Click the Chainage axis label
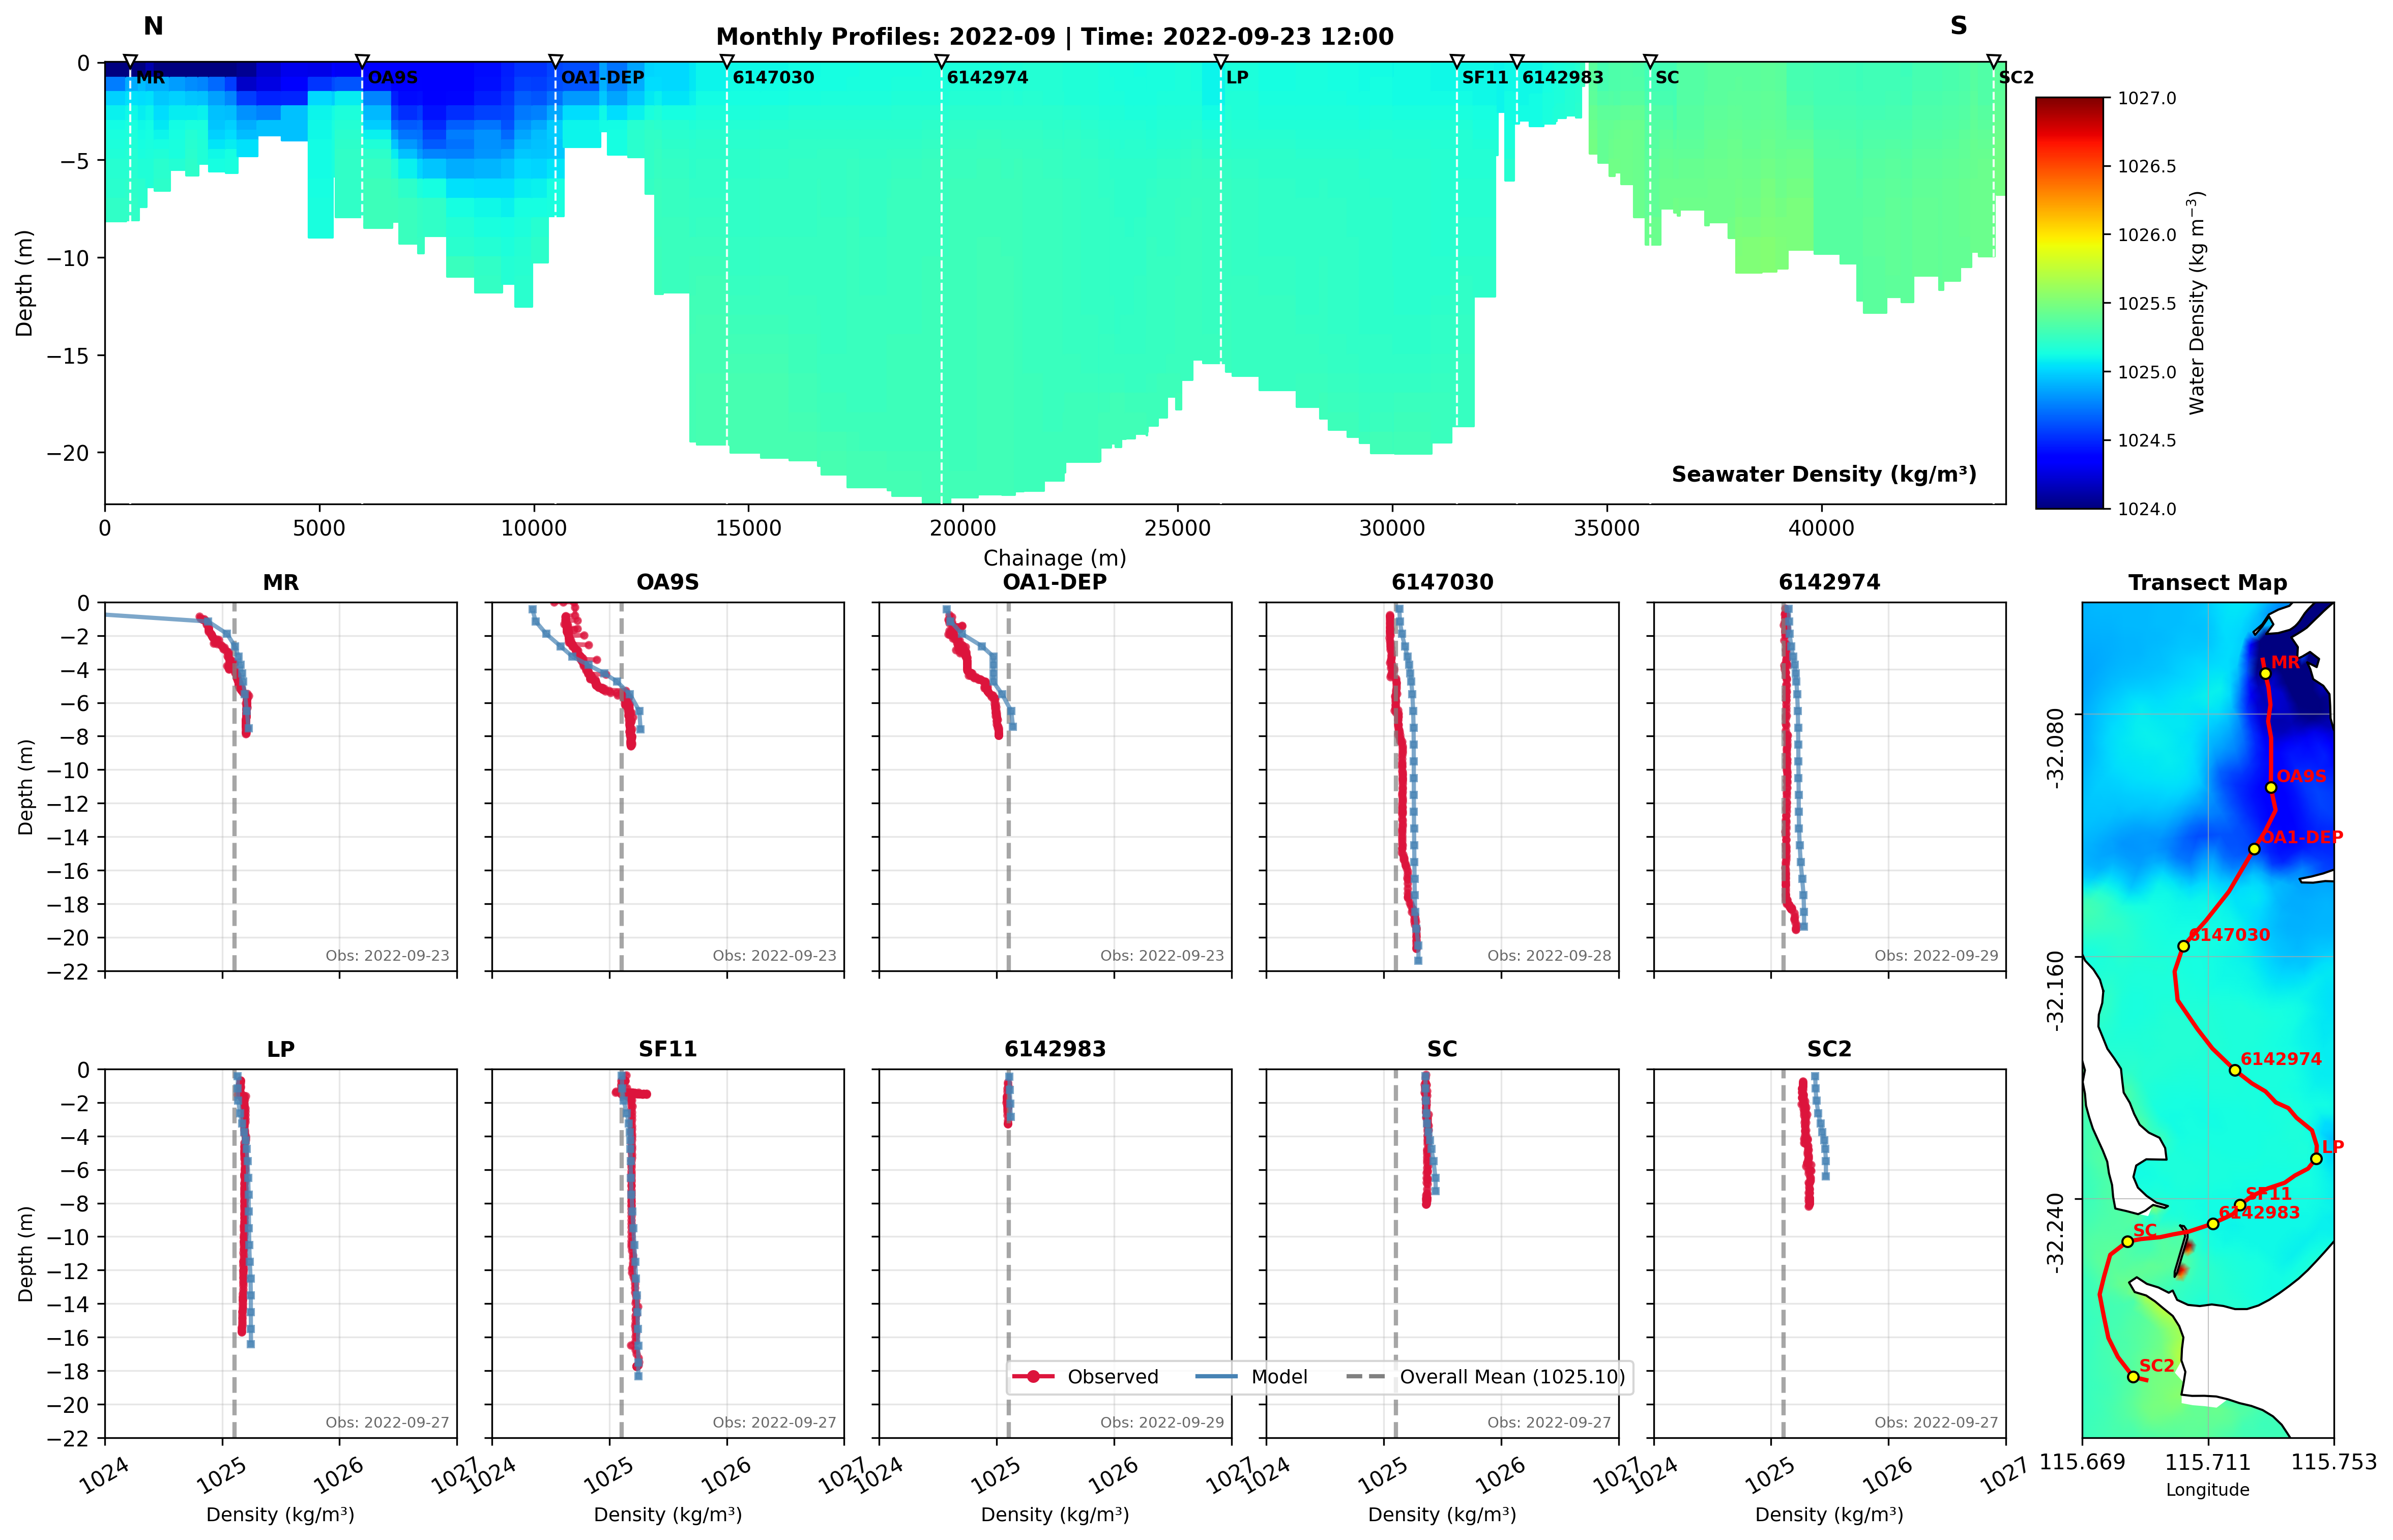This screenshot has width=2393, height=1540. [1054, 558]
